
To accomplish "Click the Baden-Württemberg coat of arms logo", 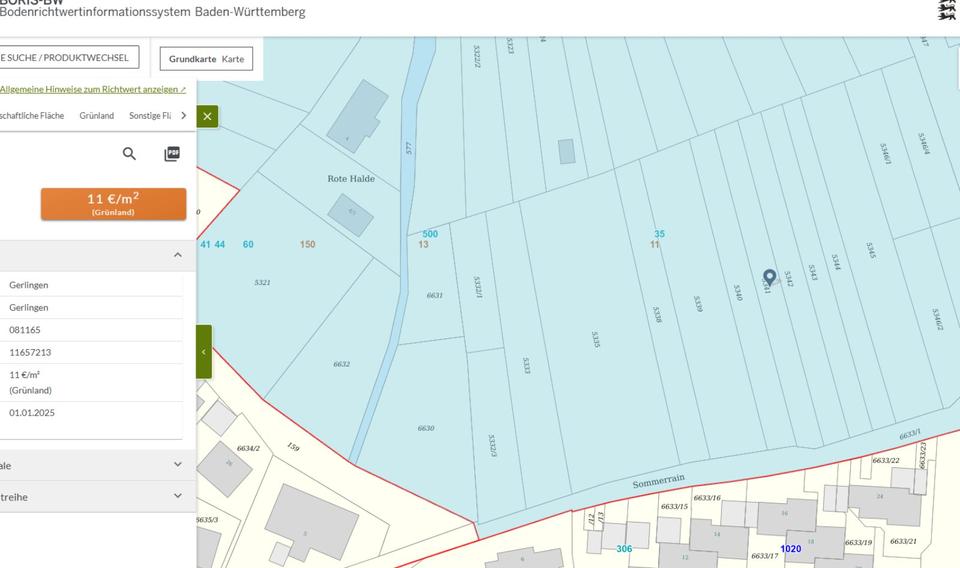I will pyautogui.click(x=946, y=10).
